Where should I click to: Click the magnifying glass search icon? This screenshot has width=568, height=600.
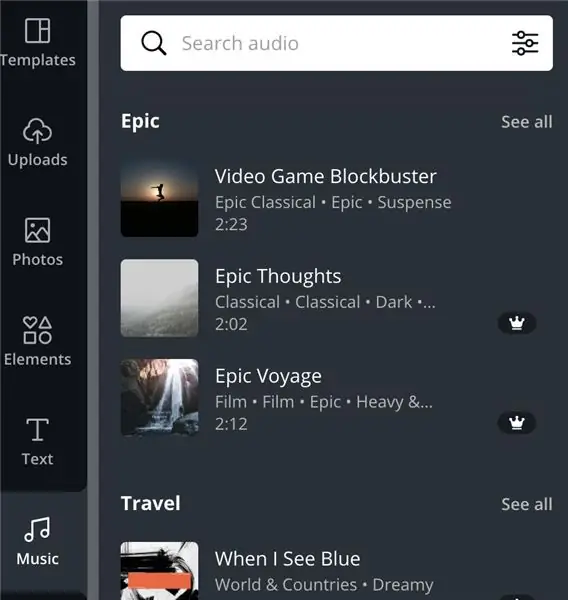tap(153, 43)
